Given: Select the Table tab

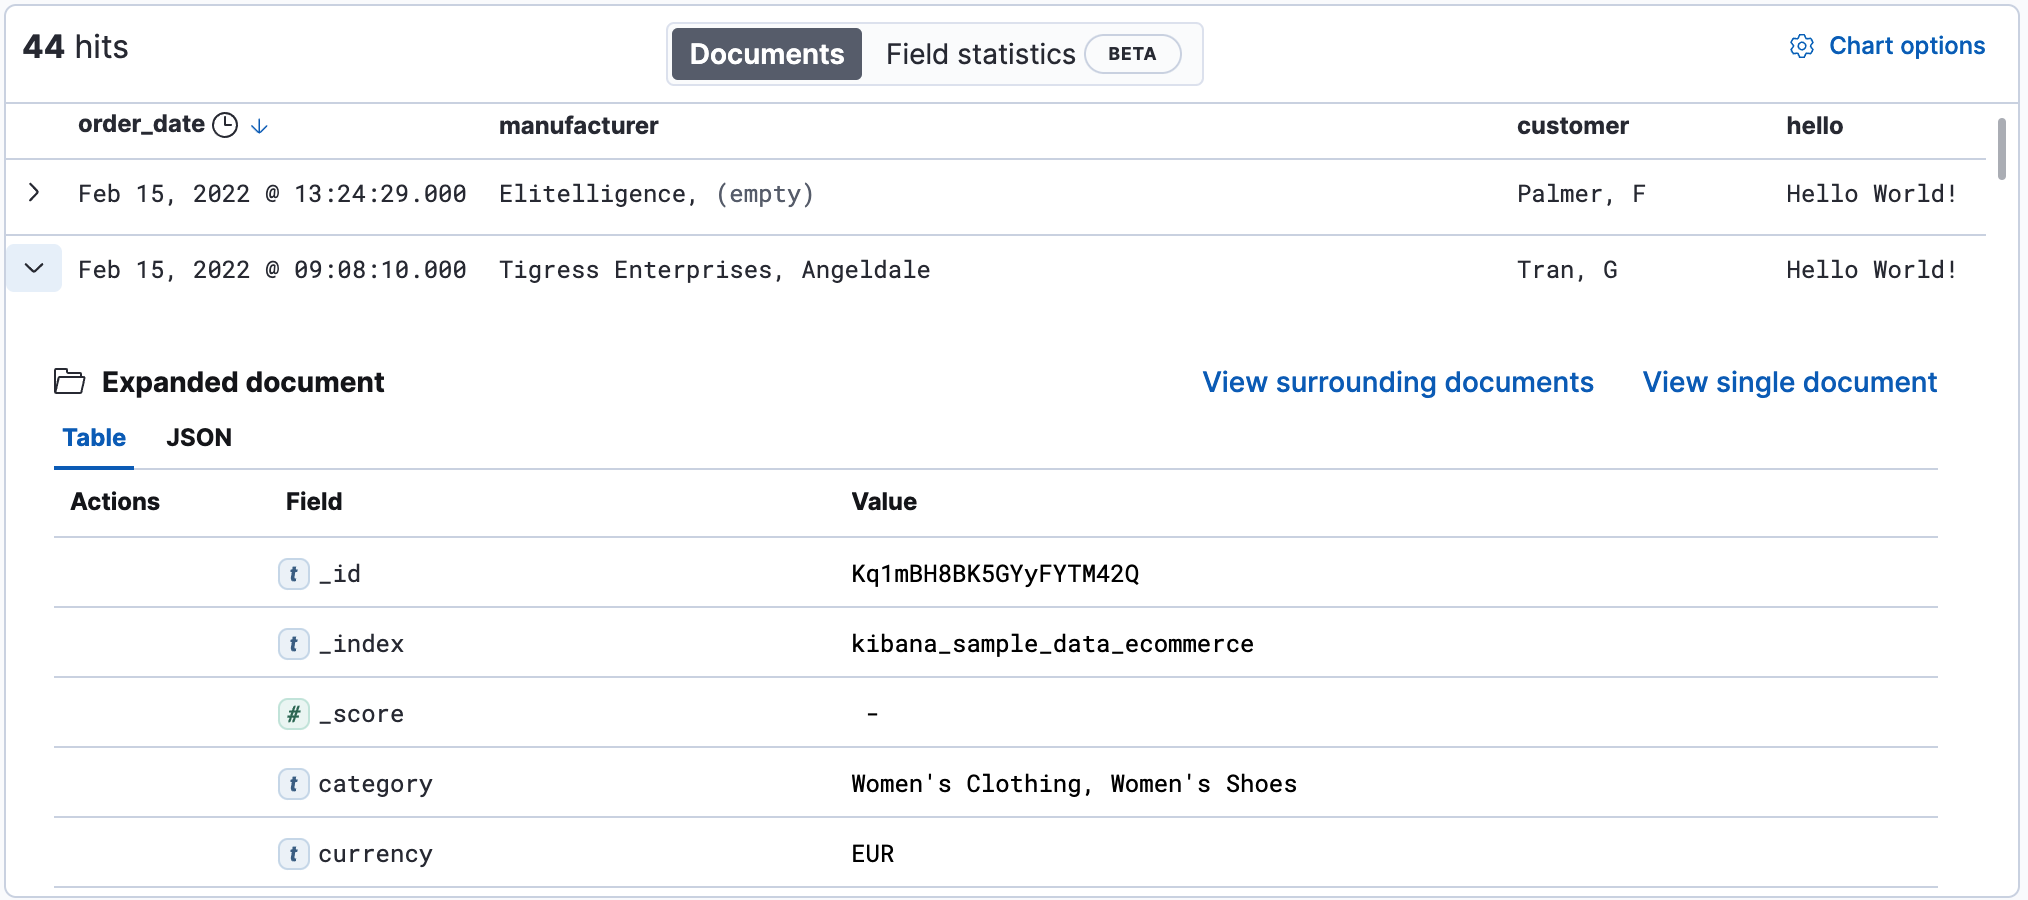Looking at the screenshot, I should point(93,437).
